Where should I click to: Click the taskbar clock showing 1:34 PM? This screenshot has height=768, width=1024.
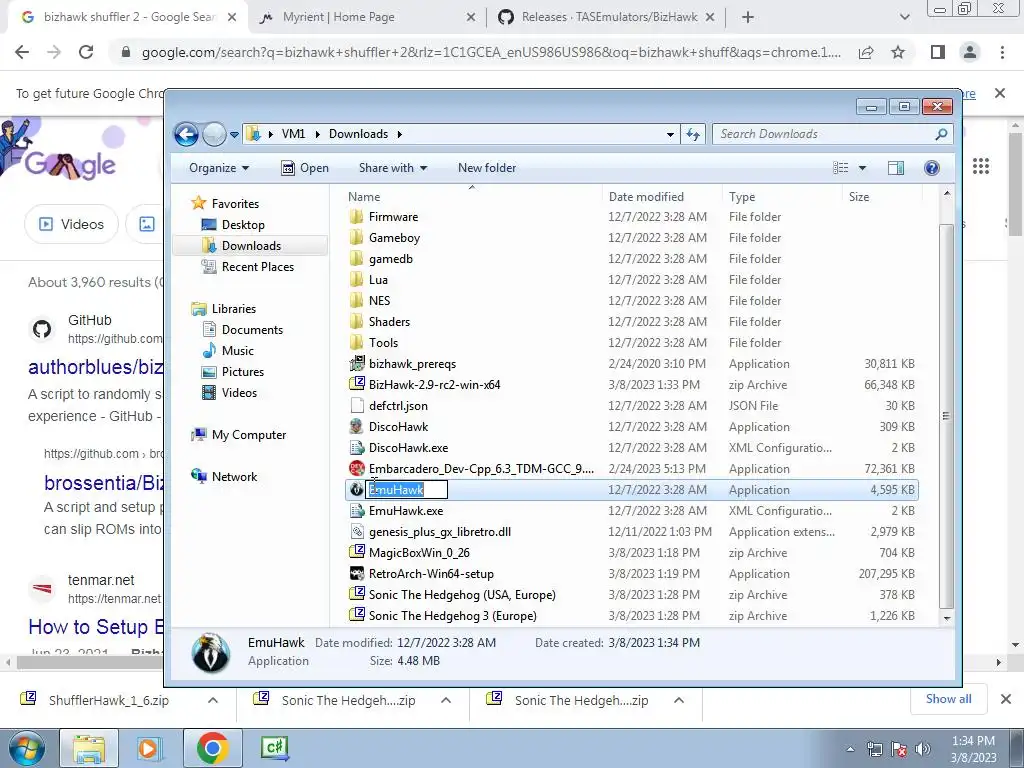click(973, 749)
